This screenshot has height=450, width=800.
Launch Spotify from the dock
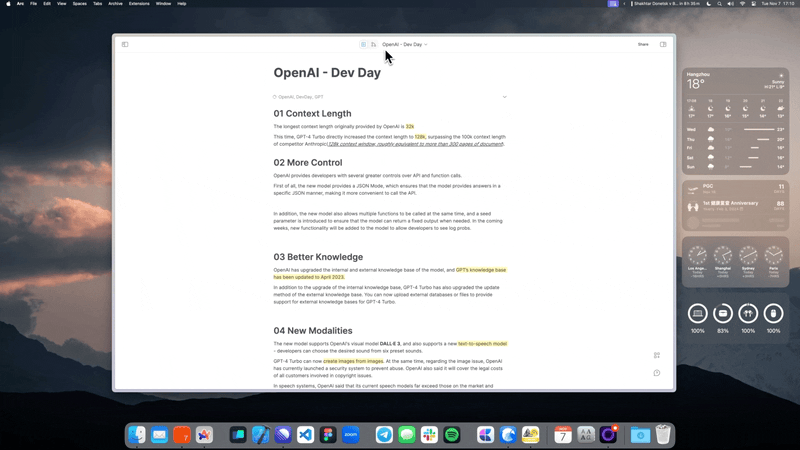pos(452,435)
